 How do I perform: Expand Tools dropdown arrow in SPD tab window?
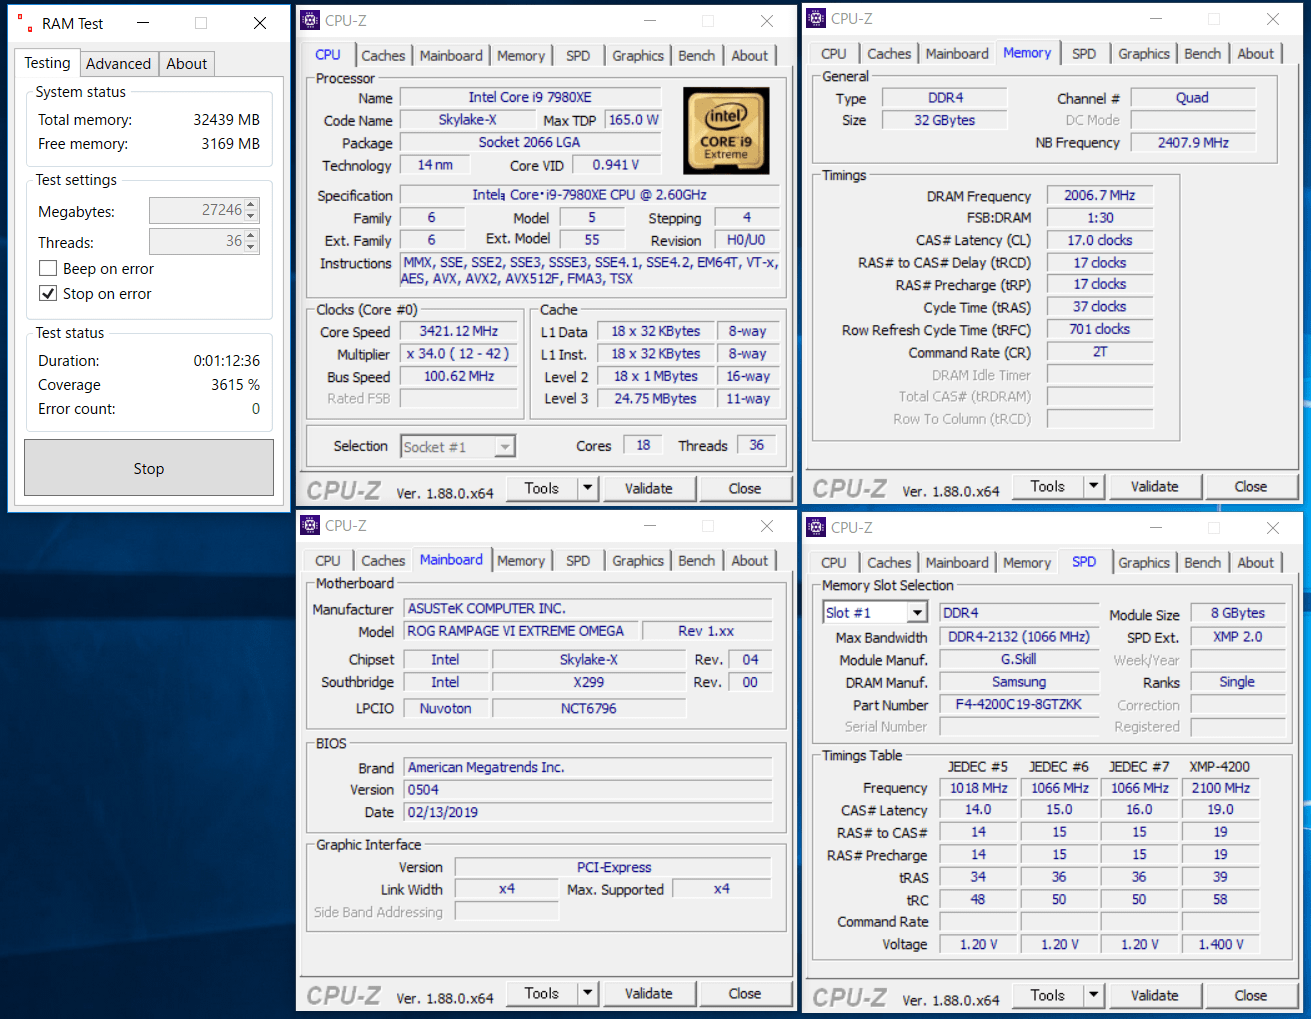pos(1094,995)
